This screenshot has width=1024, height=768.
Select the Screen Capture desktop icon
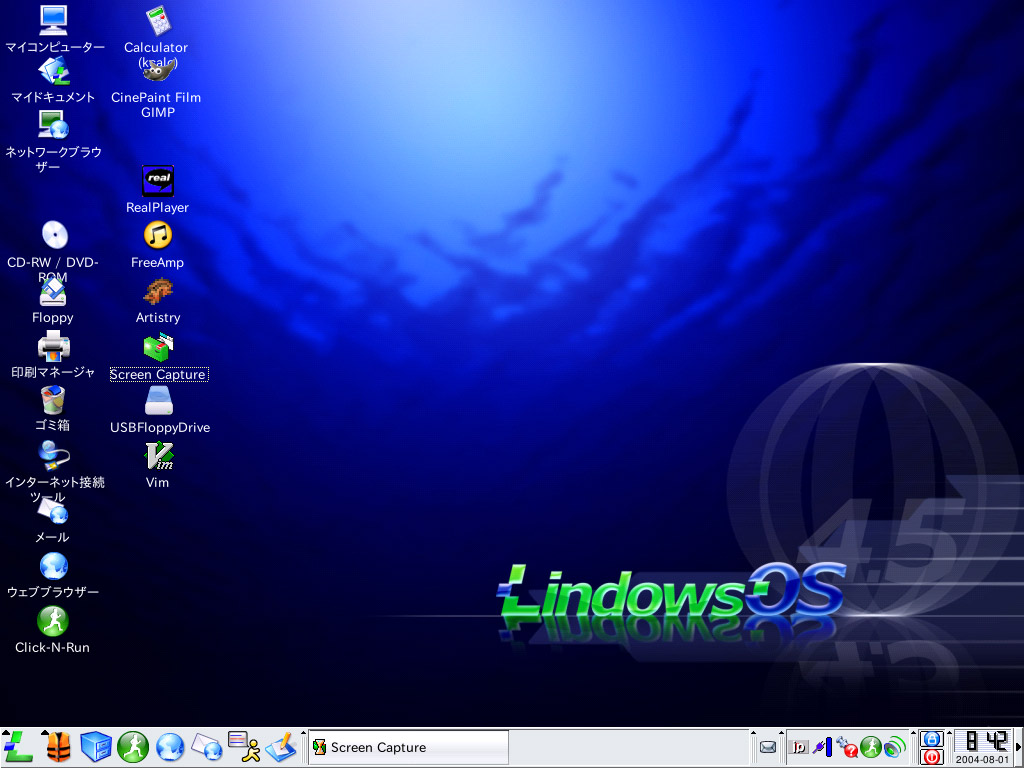coord(157,348)
